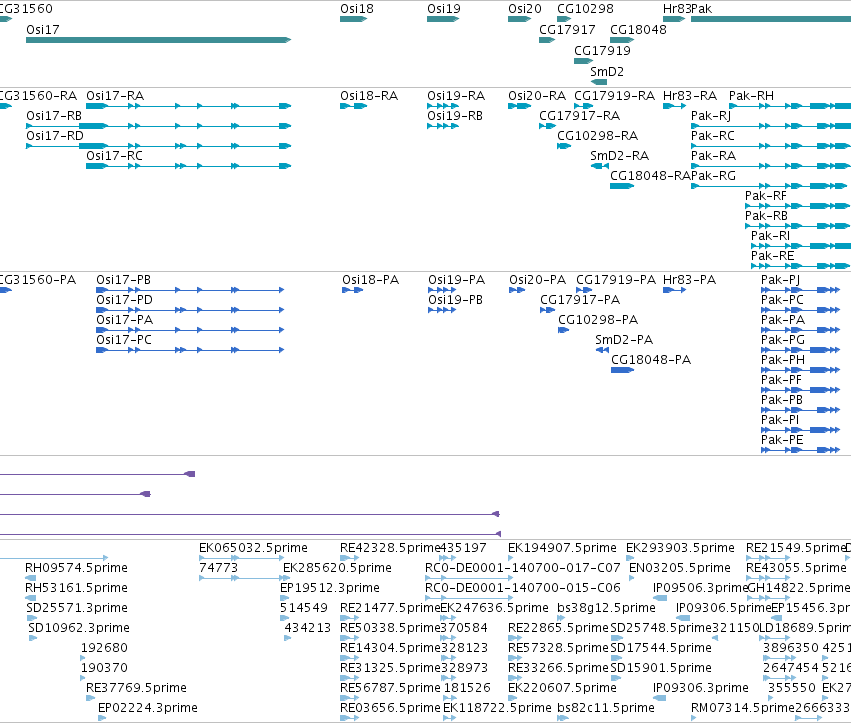The image size is (851, 723).
Task: Select the RC0-DE0001-140700-017-C07 clone label
Action: 523,568
